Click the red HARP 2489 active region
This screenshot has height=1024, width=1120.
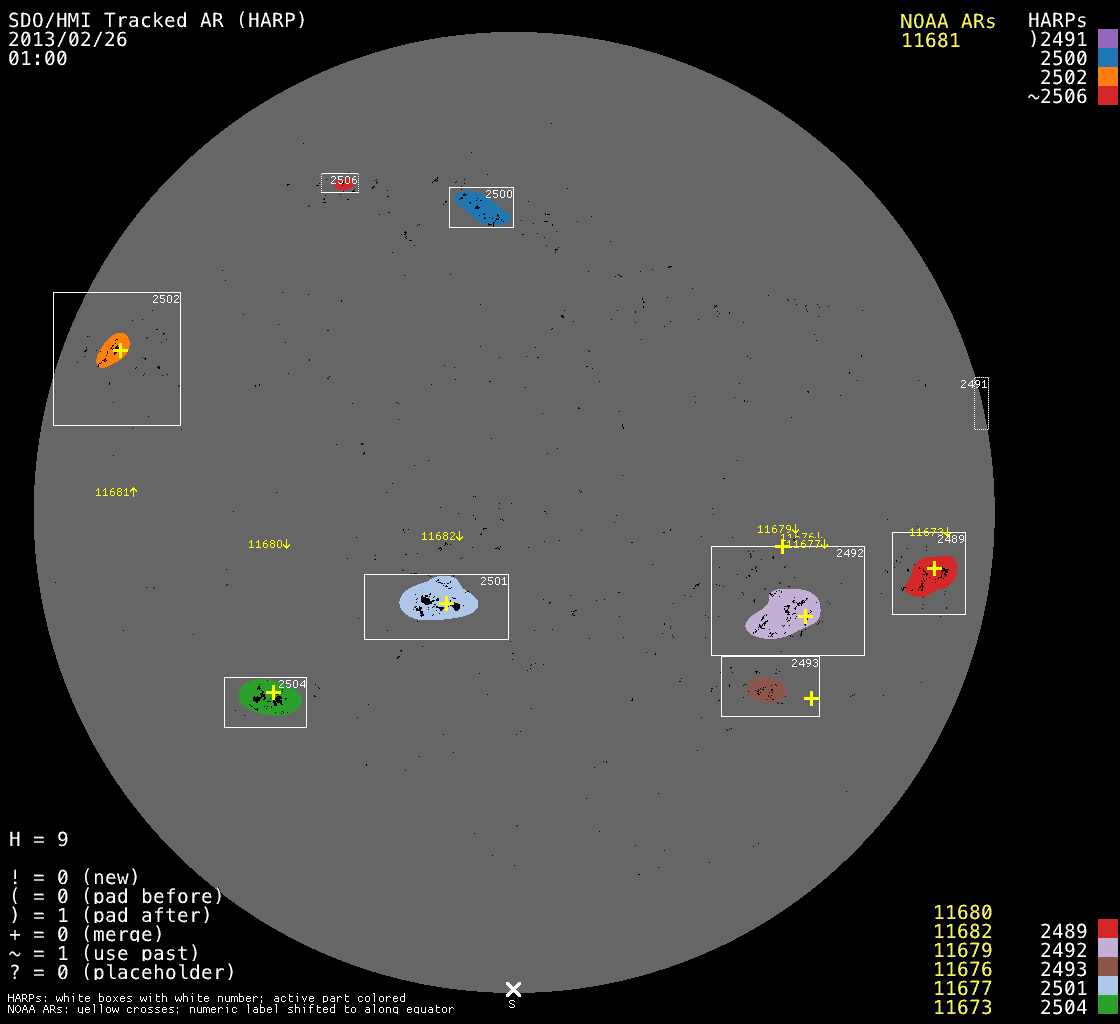click(x=930, y=576)
